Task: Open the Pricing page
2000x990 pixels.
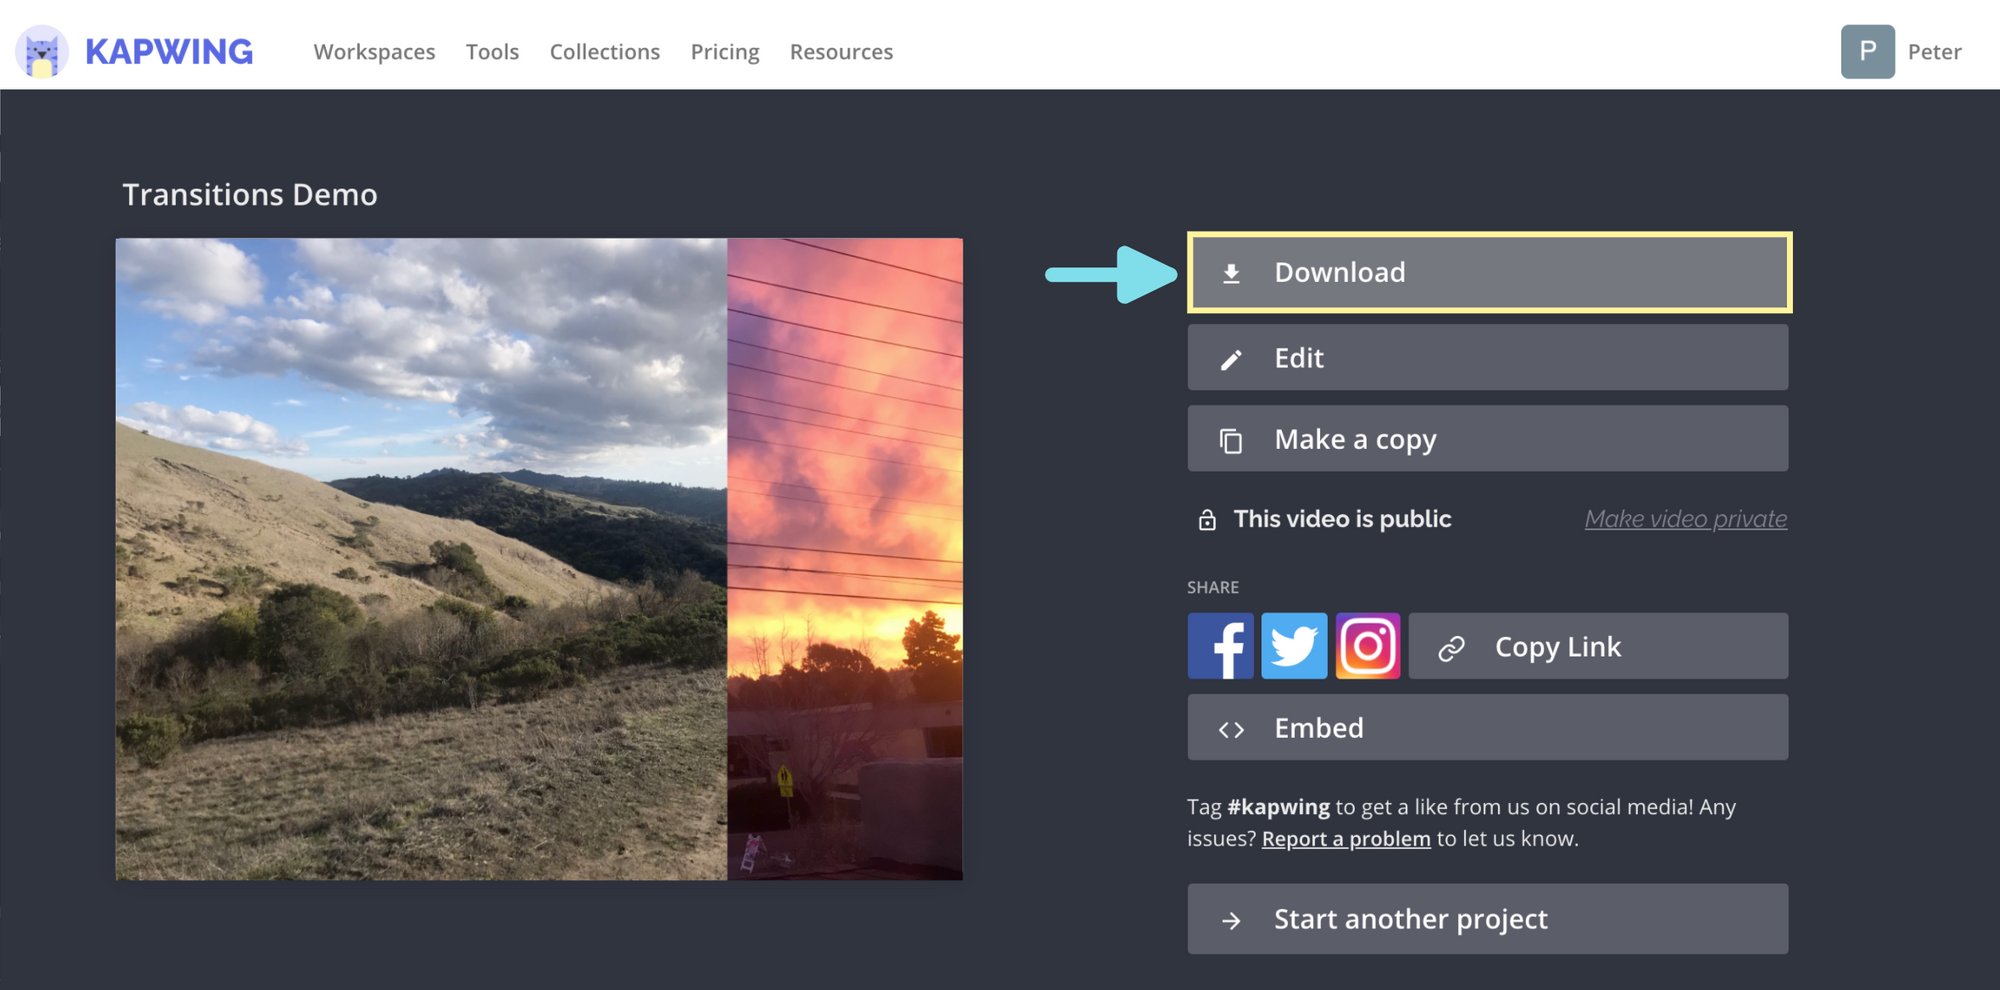Action: tap(724, 52)
